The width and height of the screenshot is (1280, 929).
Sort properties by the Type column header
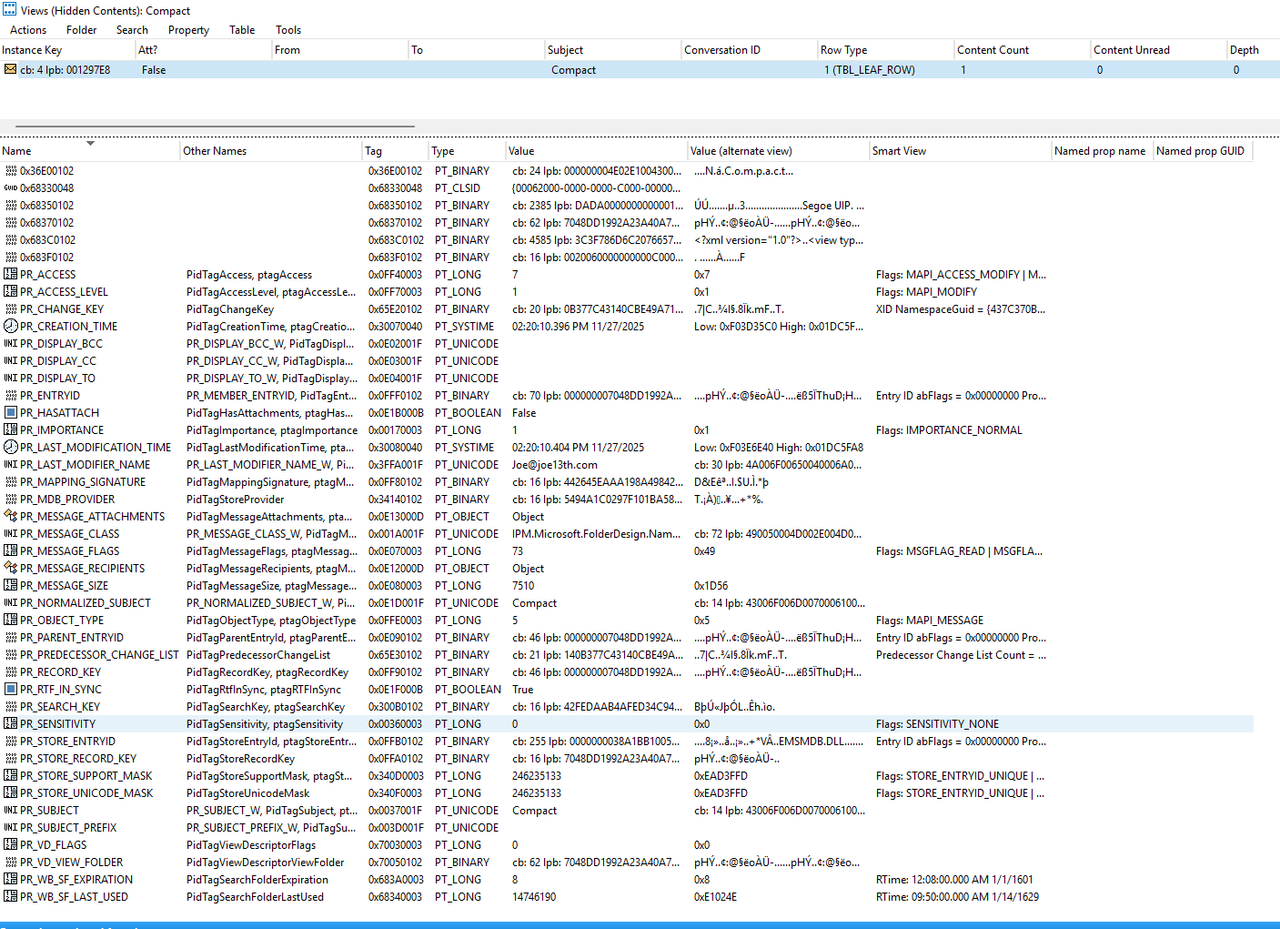point(467,151)
